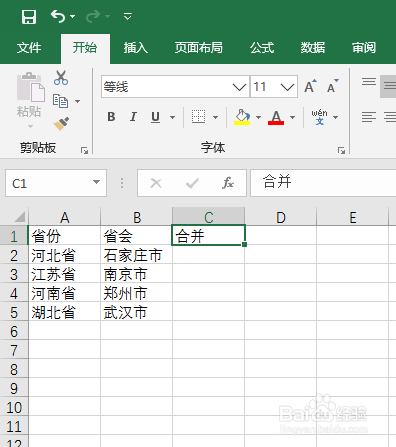Image resolution: width=396 pixels, height=447 pixels.
Task: Click the top align icon
Action: 369,82
